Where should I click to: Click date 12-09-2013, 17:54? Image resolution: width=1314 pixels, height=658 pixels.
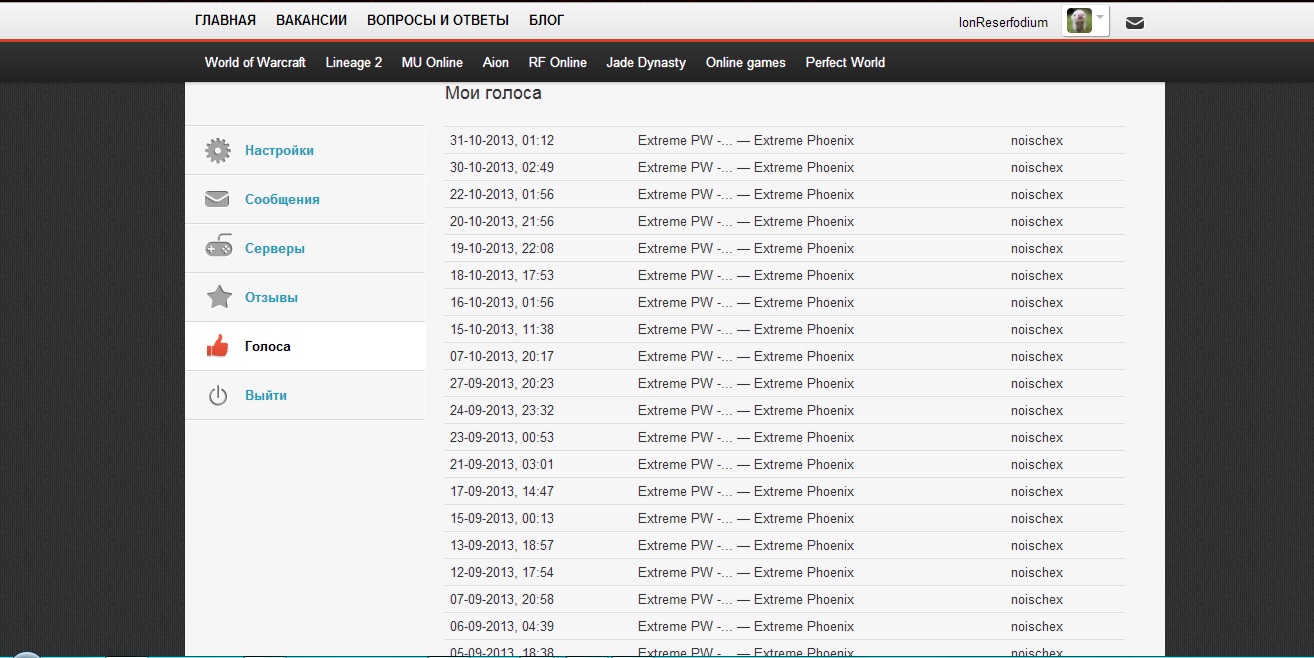[x=502, y=573]
